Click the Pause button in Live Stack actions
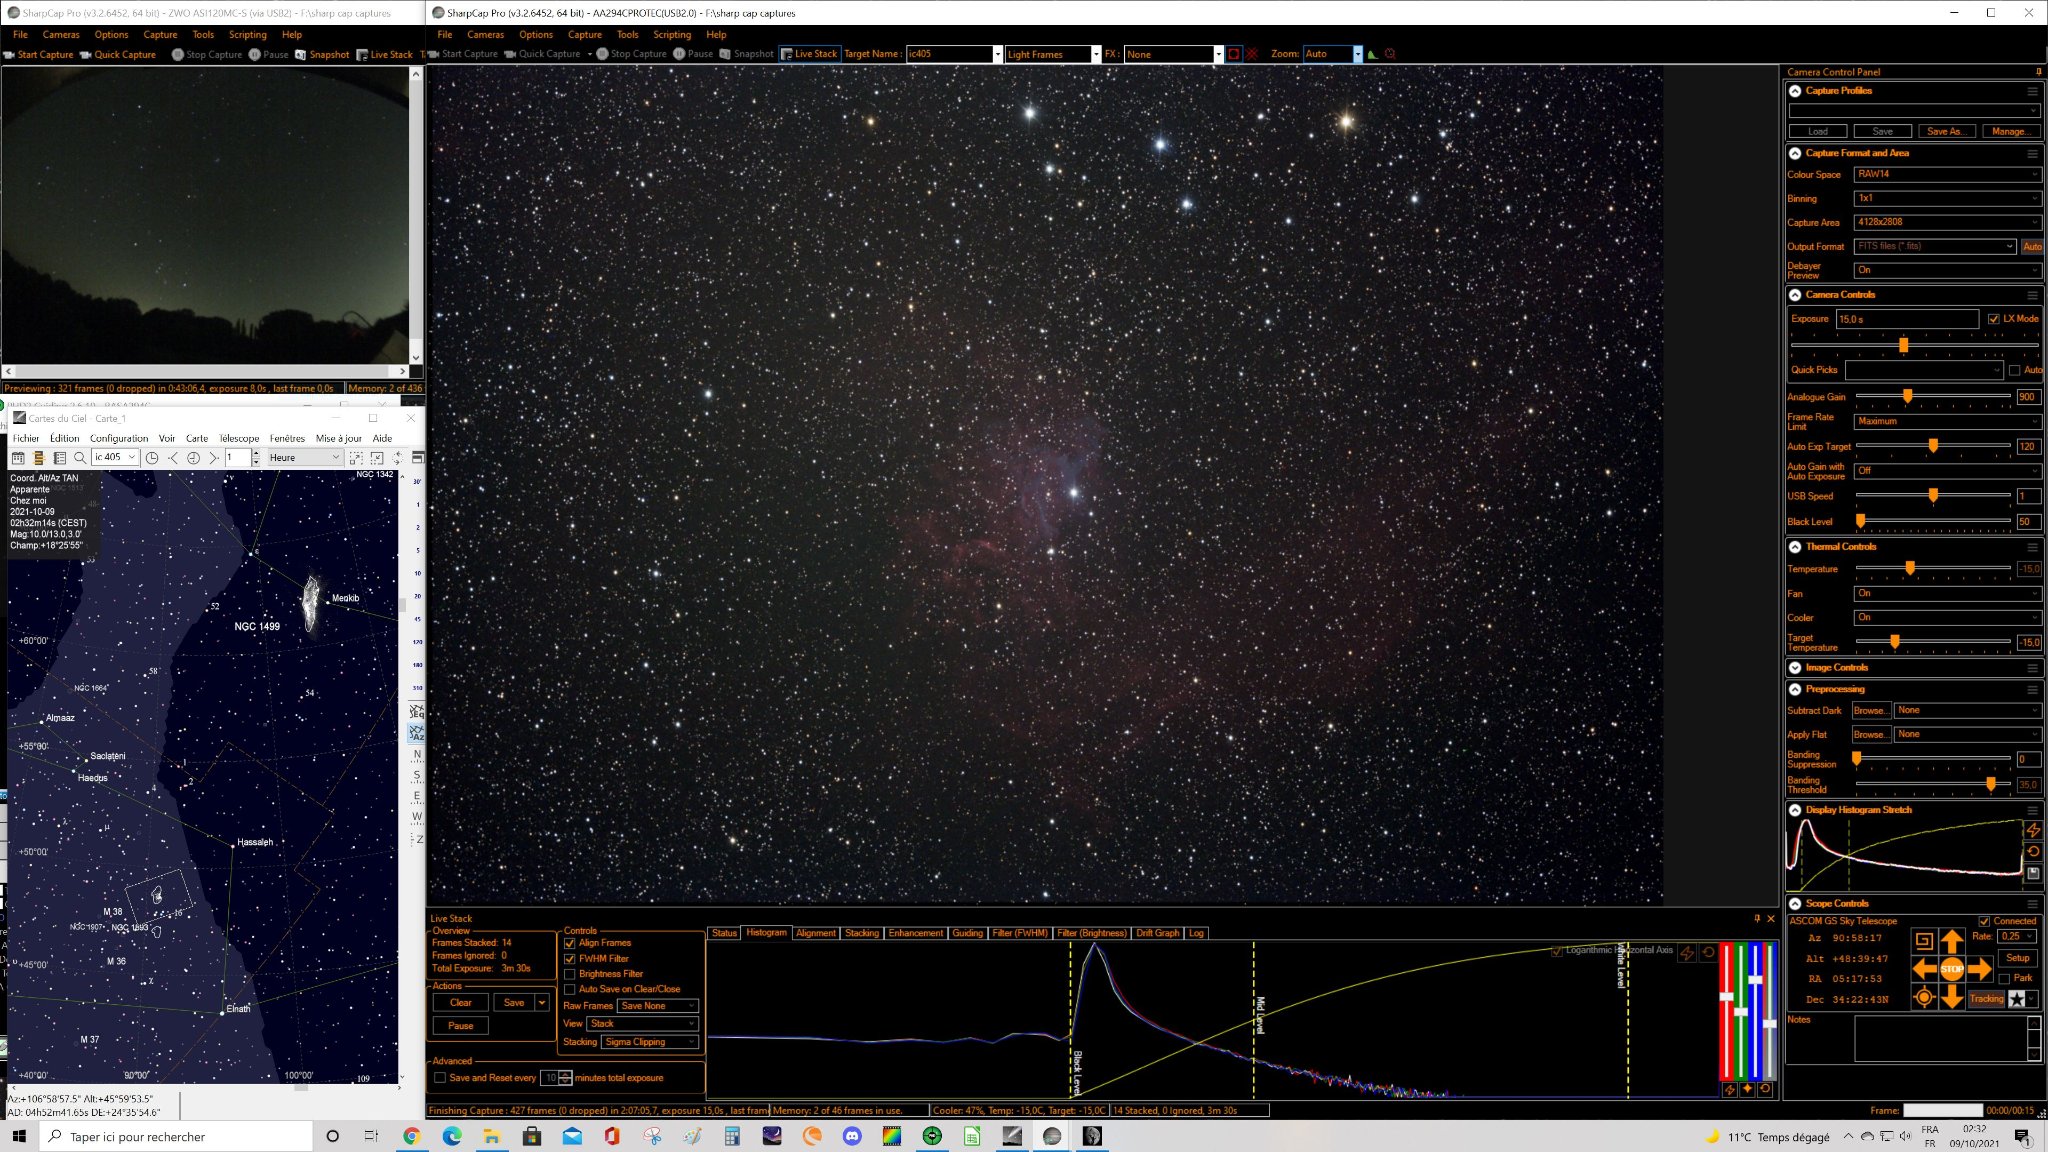 point(461,1026)
